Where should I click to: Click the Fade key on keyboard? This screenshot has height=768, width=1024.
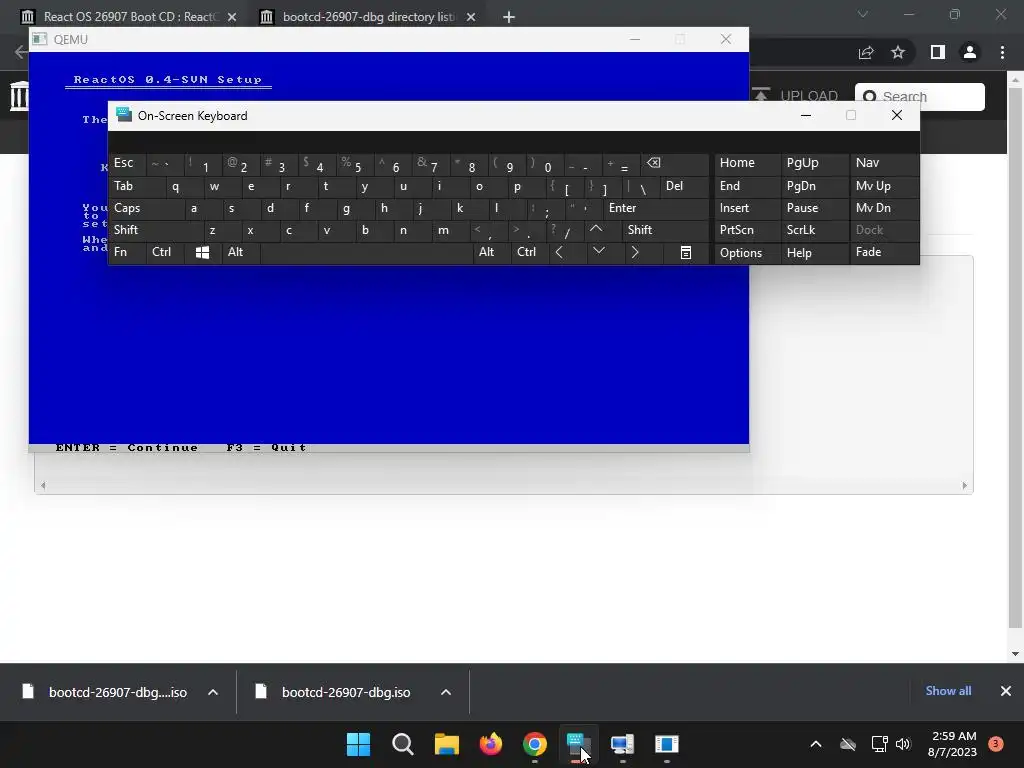pyautogui.click(x=884, y=252)
